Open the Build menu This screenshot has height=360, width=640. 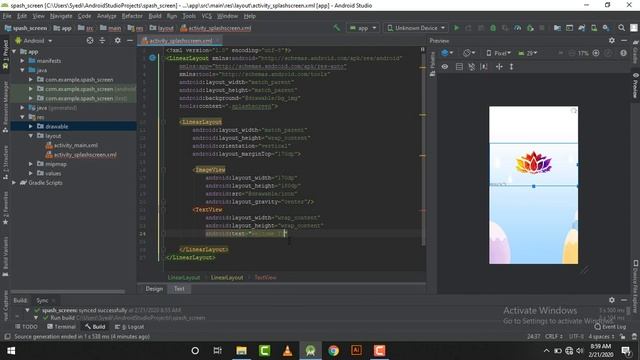155,16
